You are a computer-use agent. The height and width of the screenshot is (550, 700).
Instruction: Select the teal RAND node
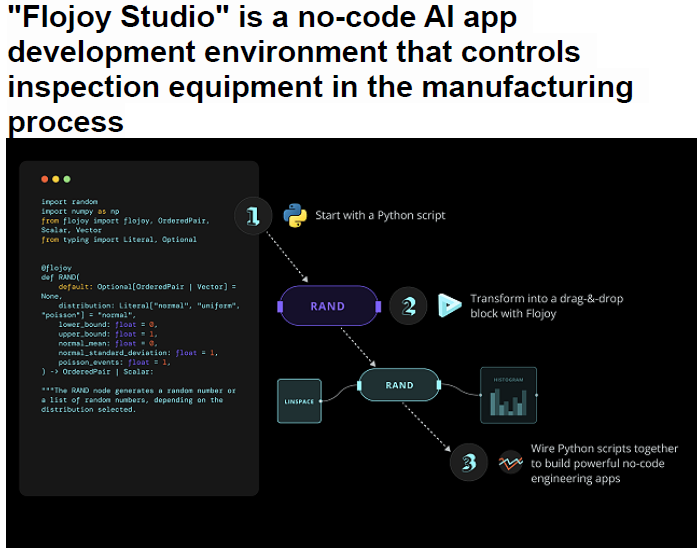point(399,385)
